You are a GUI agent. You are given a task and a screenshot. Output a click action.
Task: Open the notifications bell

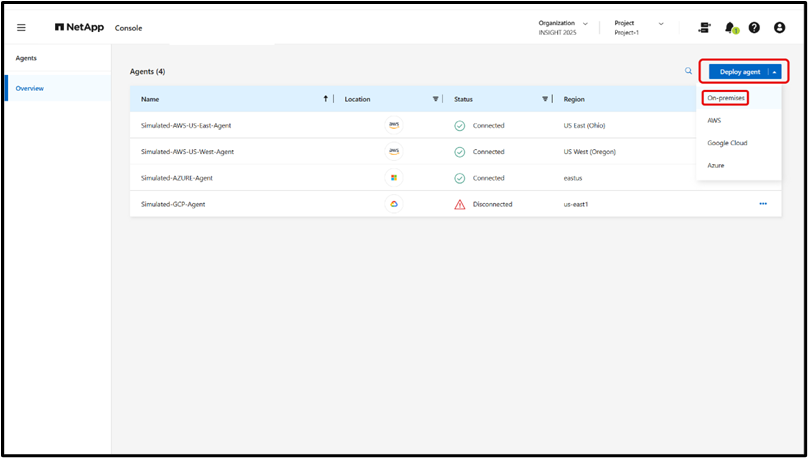pos(730,28)
